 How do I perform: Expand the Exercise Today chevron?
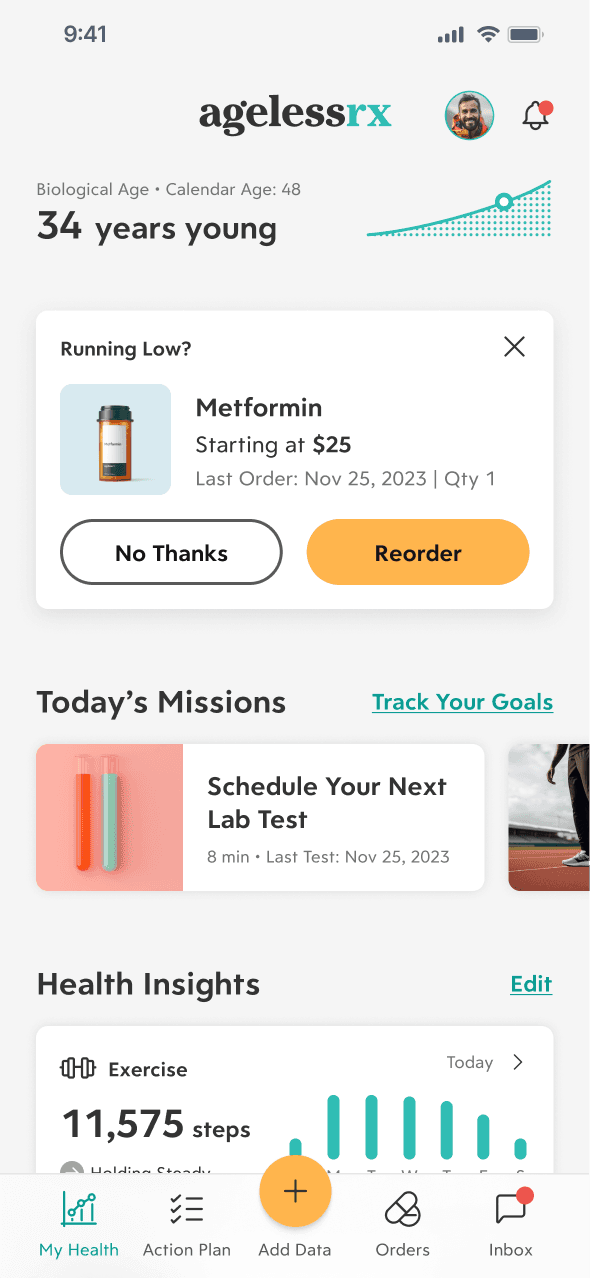518,1062
